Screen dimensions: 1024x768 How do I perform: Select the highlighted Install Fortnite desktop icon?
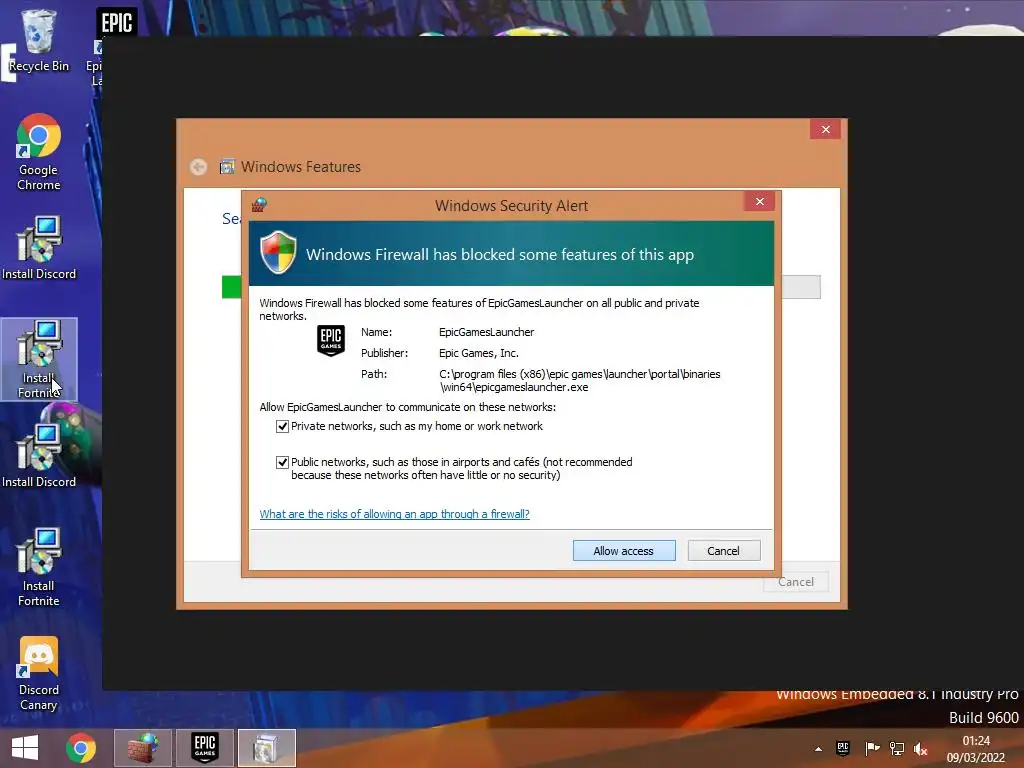pyautogui.click(x=39, y=359)
